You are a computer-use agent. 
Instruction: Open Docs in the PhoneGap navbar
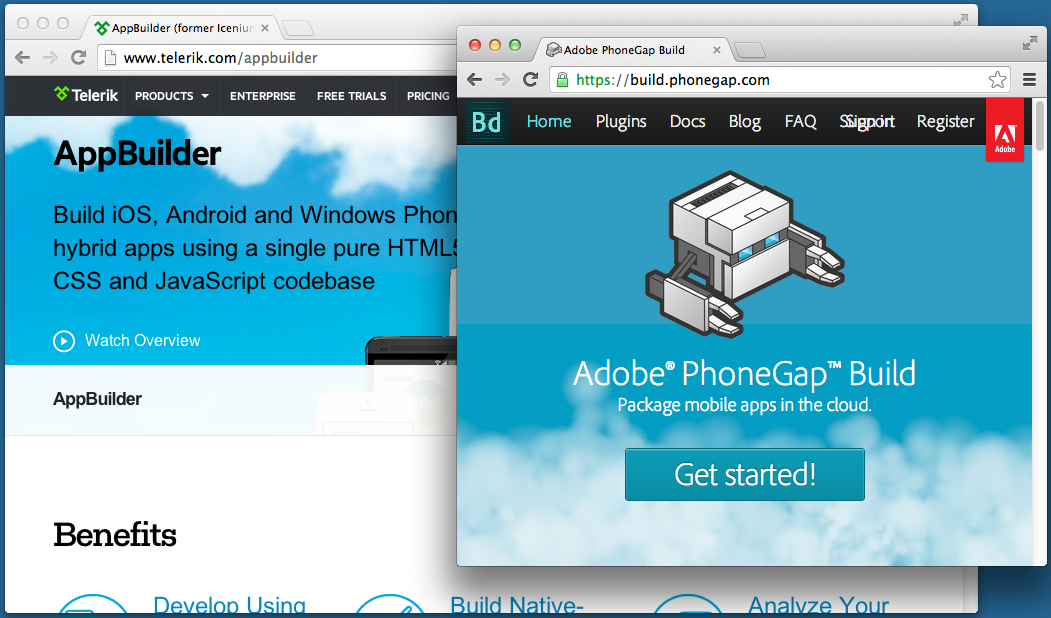tap(687, 121)
